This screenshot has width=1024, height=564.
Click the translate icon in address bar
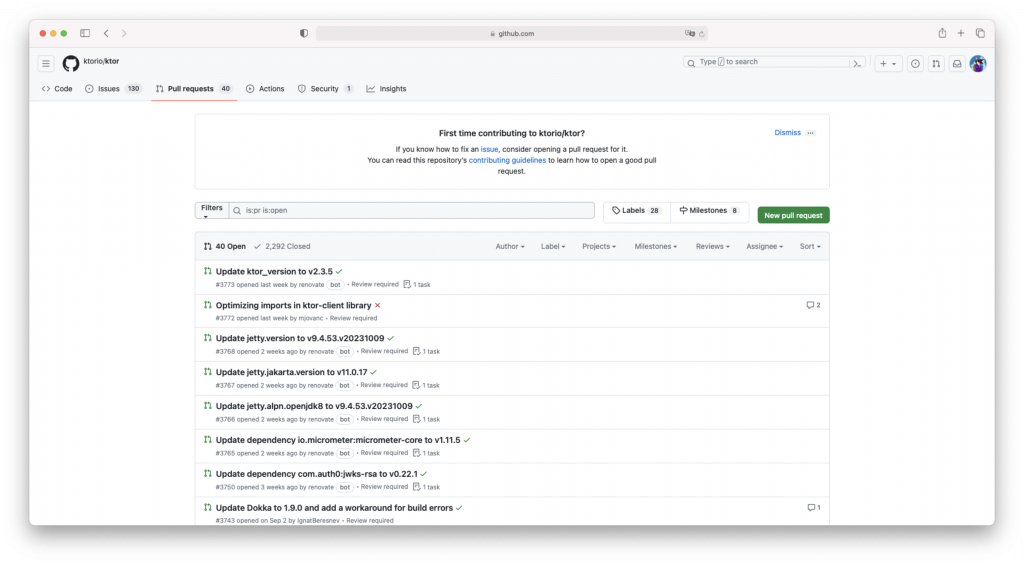click(690, 33)
